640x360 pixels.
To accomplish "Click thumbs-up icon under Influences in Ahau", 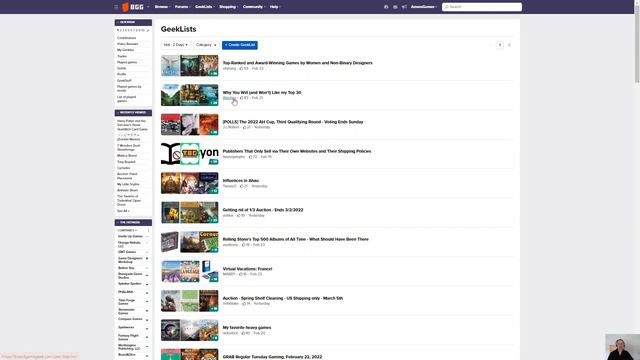I will click(x=242, y=186).
